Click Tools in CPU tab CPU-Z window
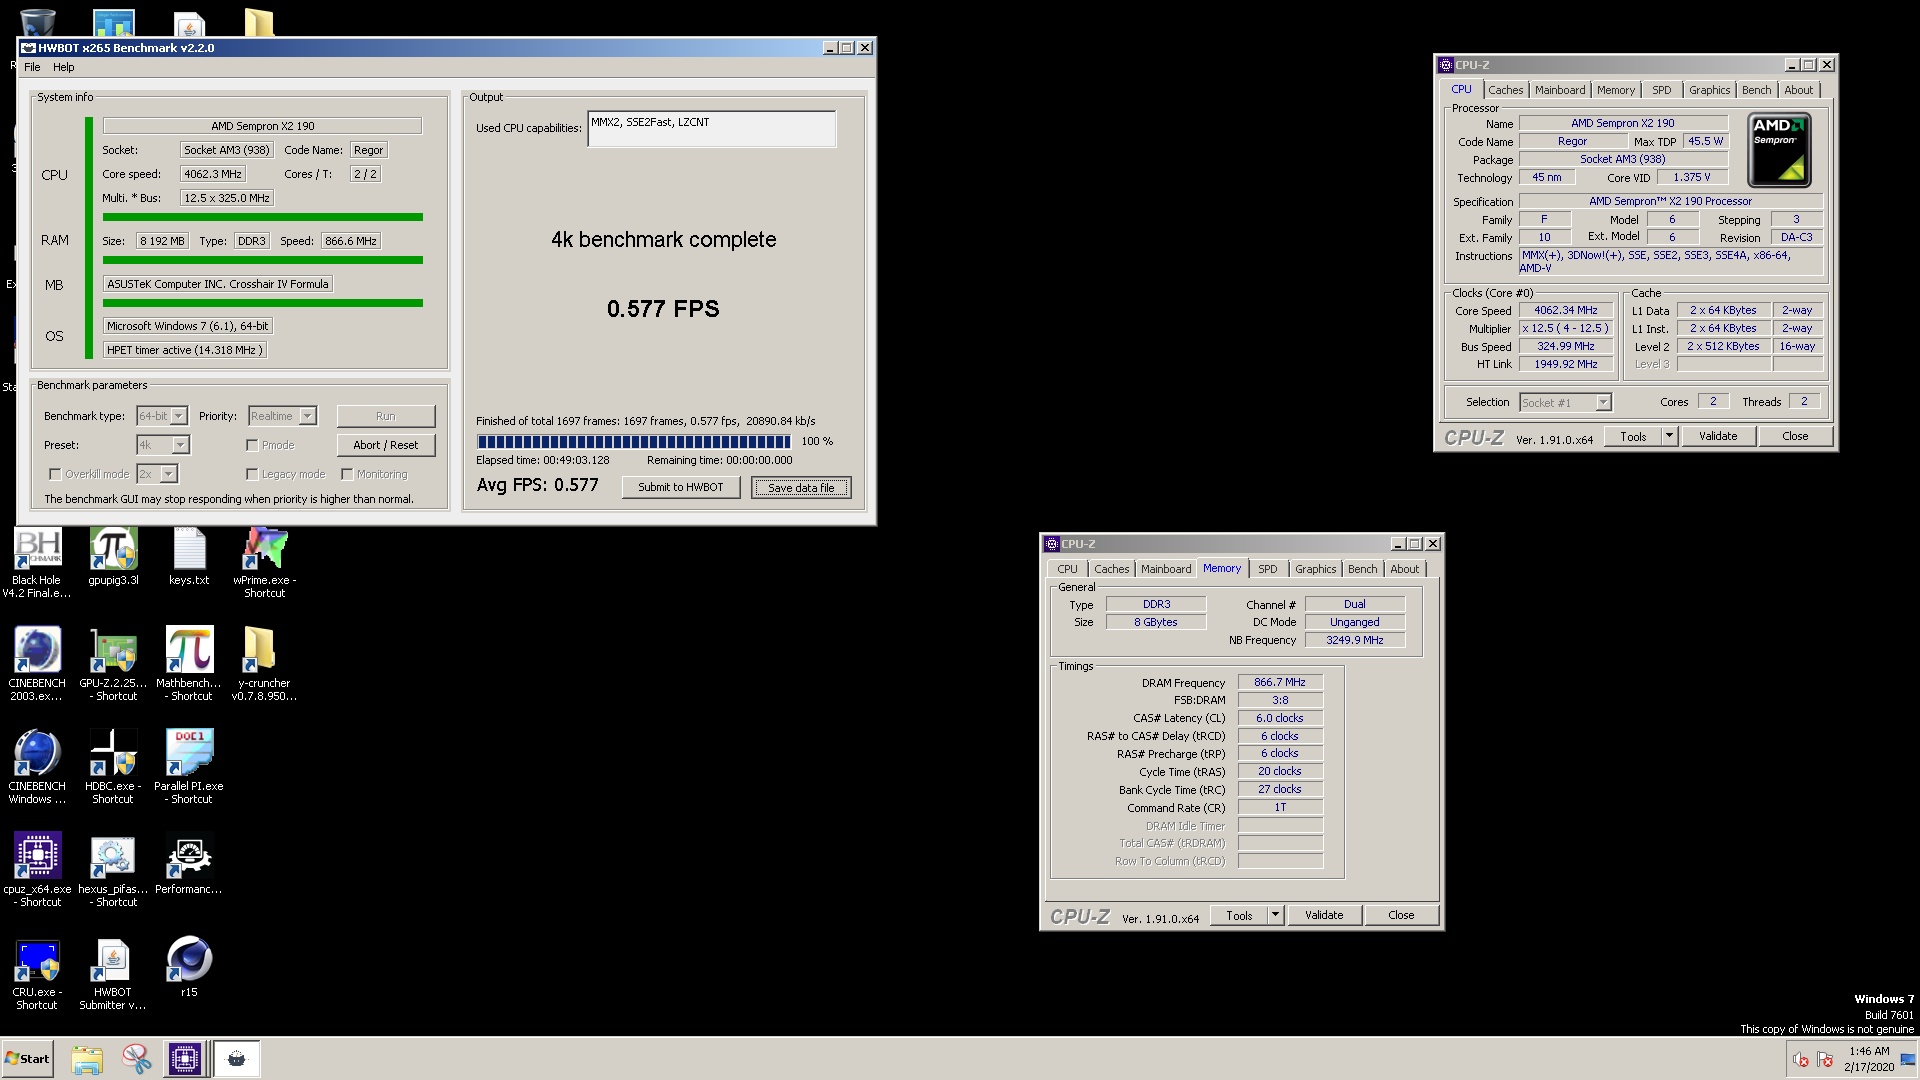Image resolution: width=1920 pixels, height=1080 pixels. [x=1633, y=436]
